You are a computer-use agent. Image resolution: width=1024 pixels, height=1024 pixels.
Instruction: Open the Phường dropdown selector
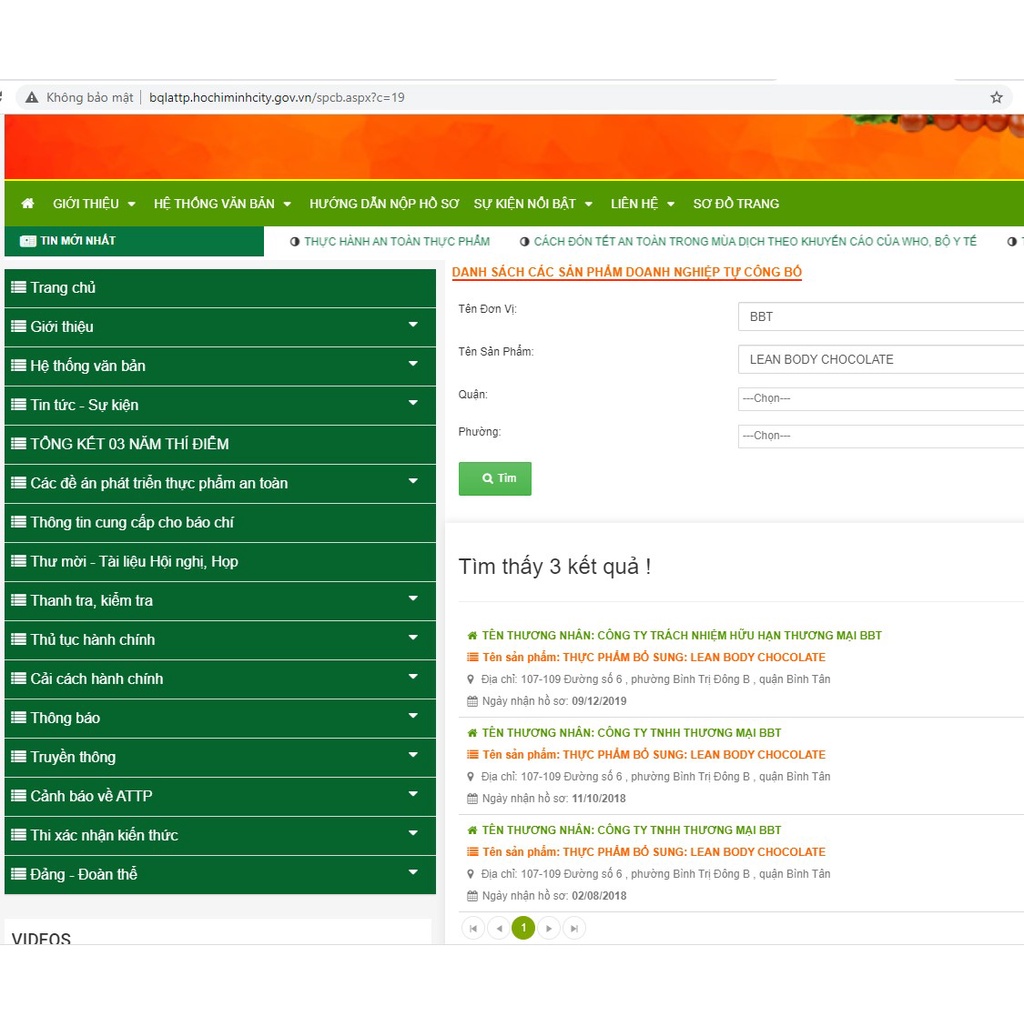click(880, 436)
